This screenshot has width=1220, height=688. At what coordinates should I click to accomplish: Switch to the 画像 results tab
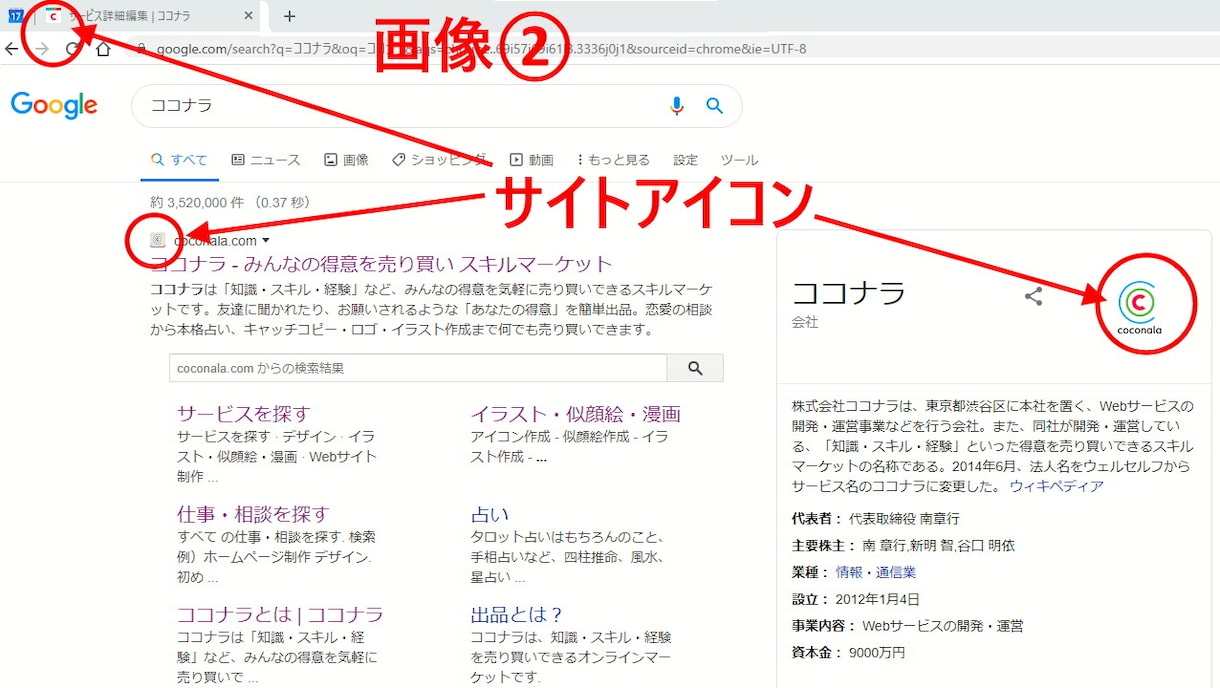tap(346, 160)
